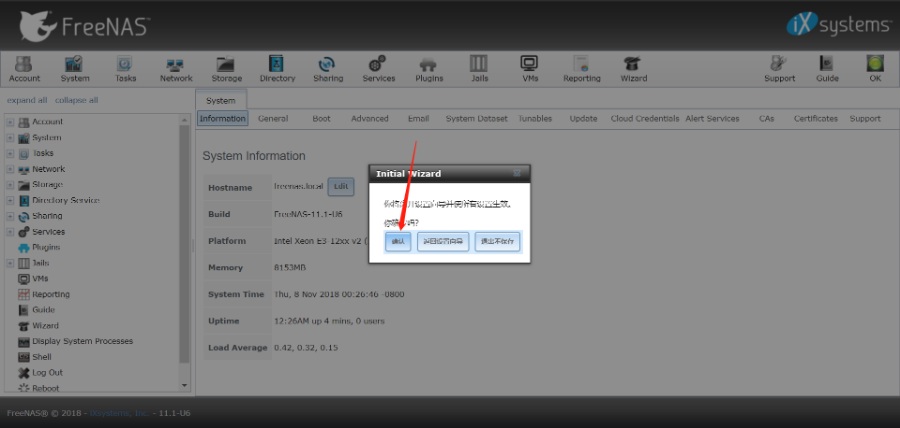Open Network from the top toolbar
Viewport: 900px width, 428px height.
[176, 69]
